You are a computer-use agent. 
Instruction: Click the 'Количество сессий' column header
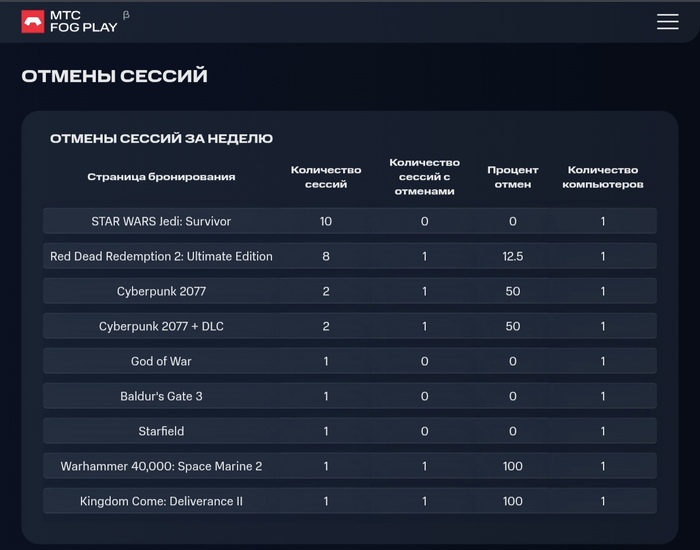coord(326,177)
